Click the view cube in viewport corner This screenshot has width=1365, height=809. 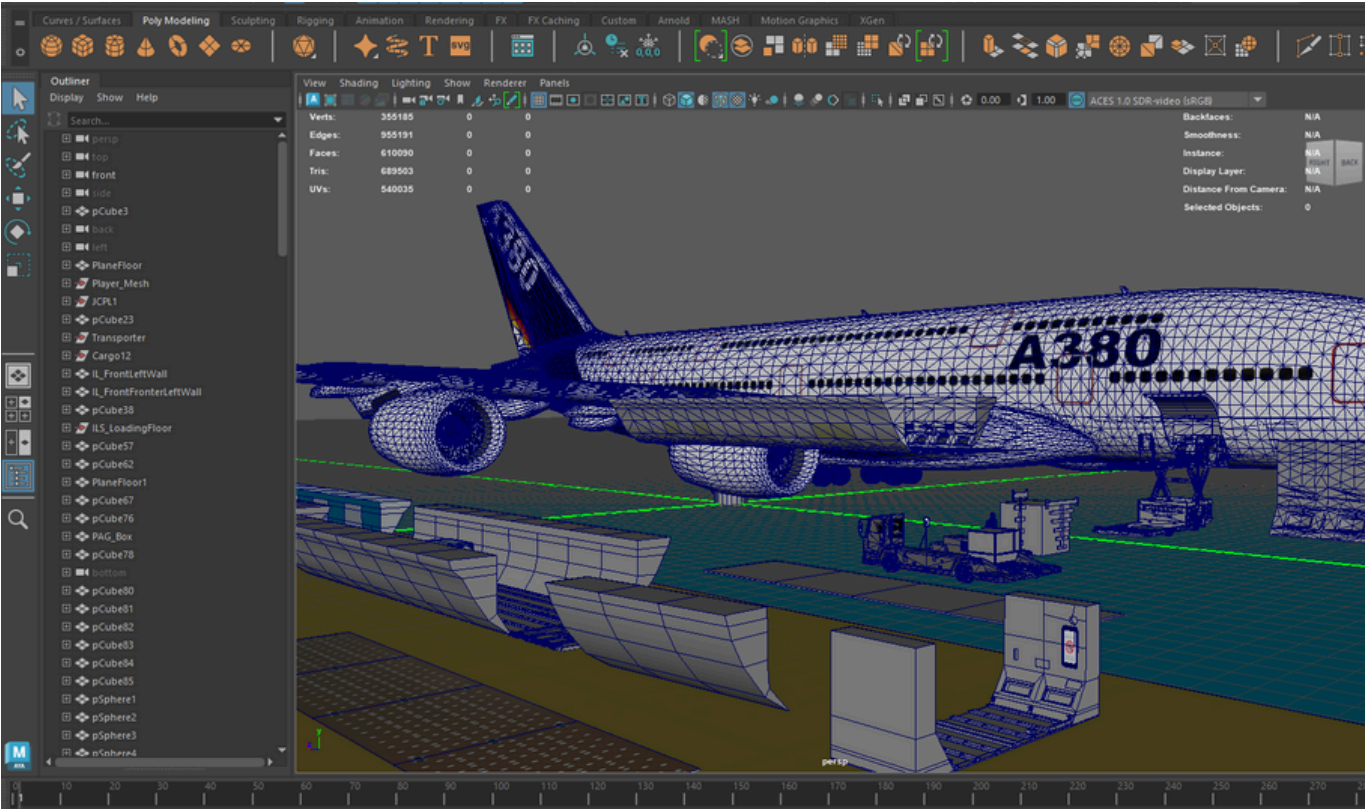click(x=1334, y=161)
